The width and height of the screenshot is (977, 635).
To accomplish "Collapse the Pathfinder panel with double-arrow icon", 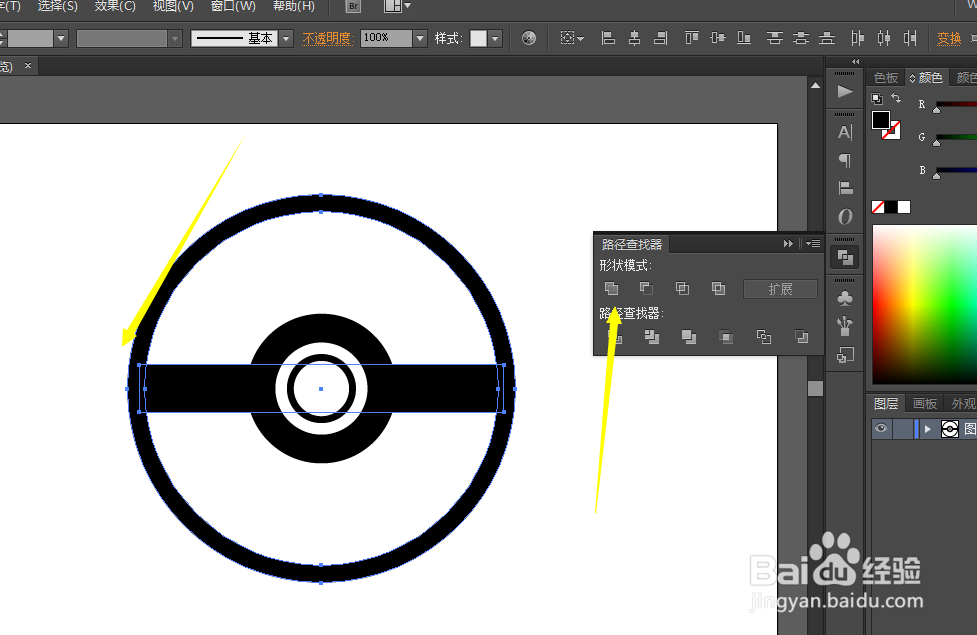I will [x=788, y=244].
